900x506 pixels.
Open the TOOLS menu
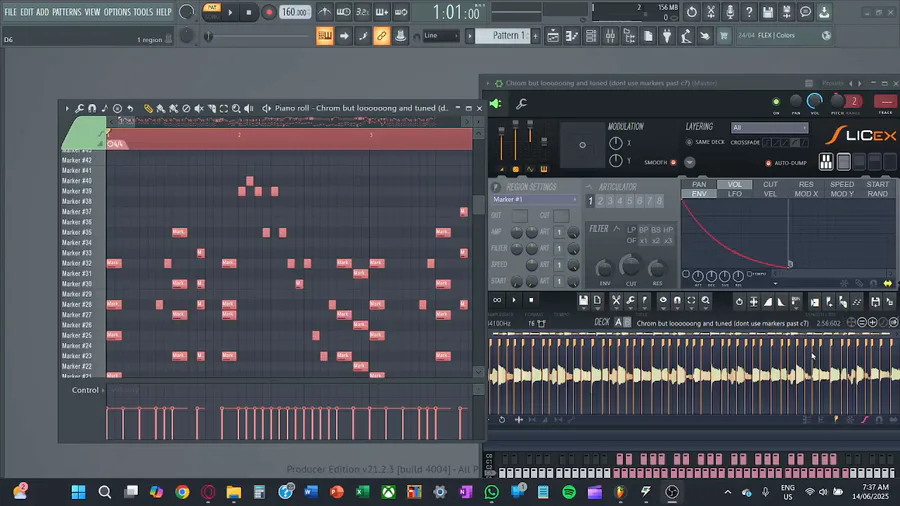point(143,12)
